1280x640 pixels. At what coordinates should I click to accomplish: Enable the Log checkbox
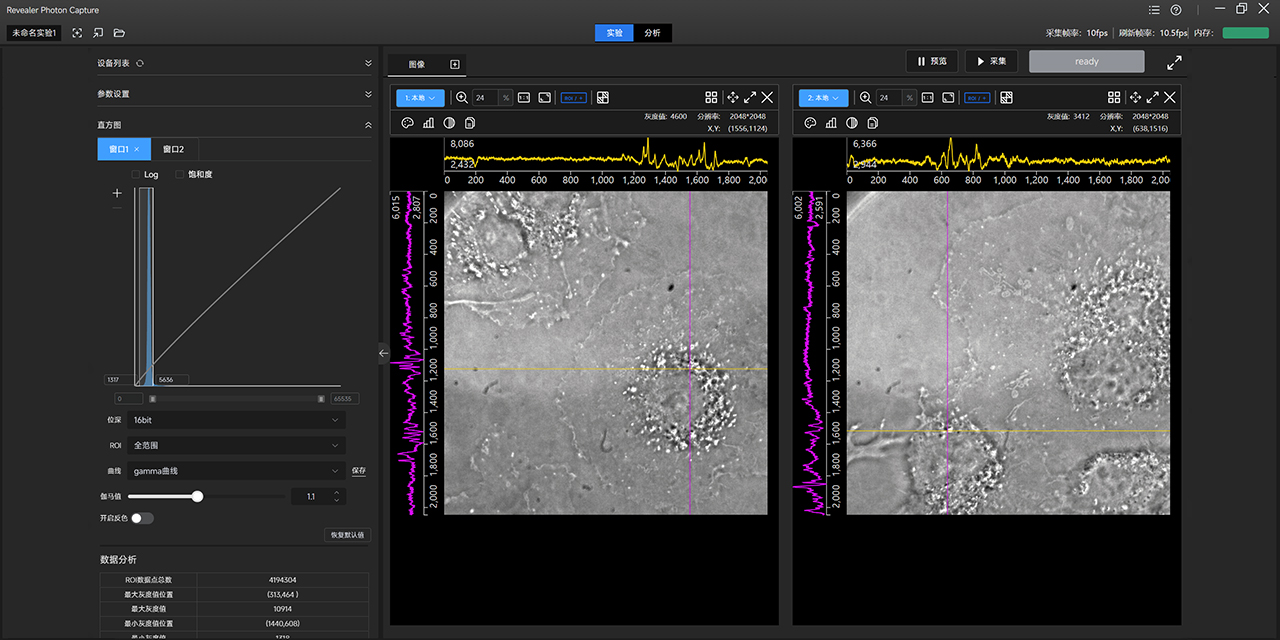click(x=136, y=174)
